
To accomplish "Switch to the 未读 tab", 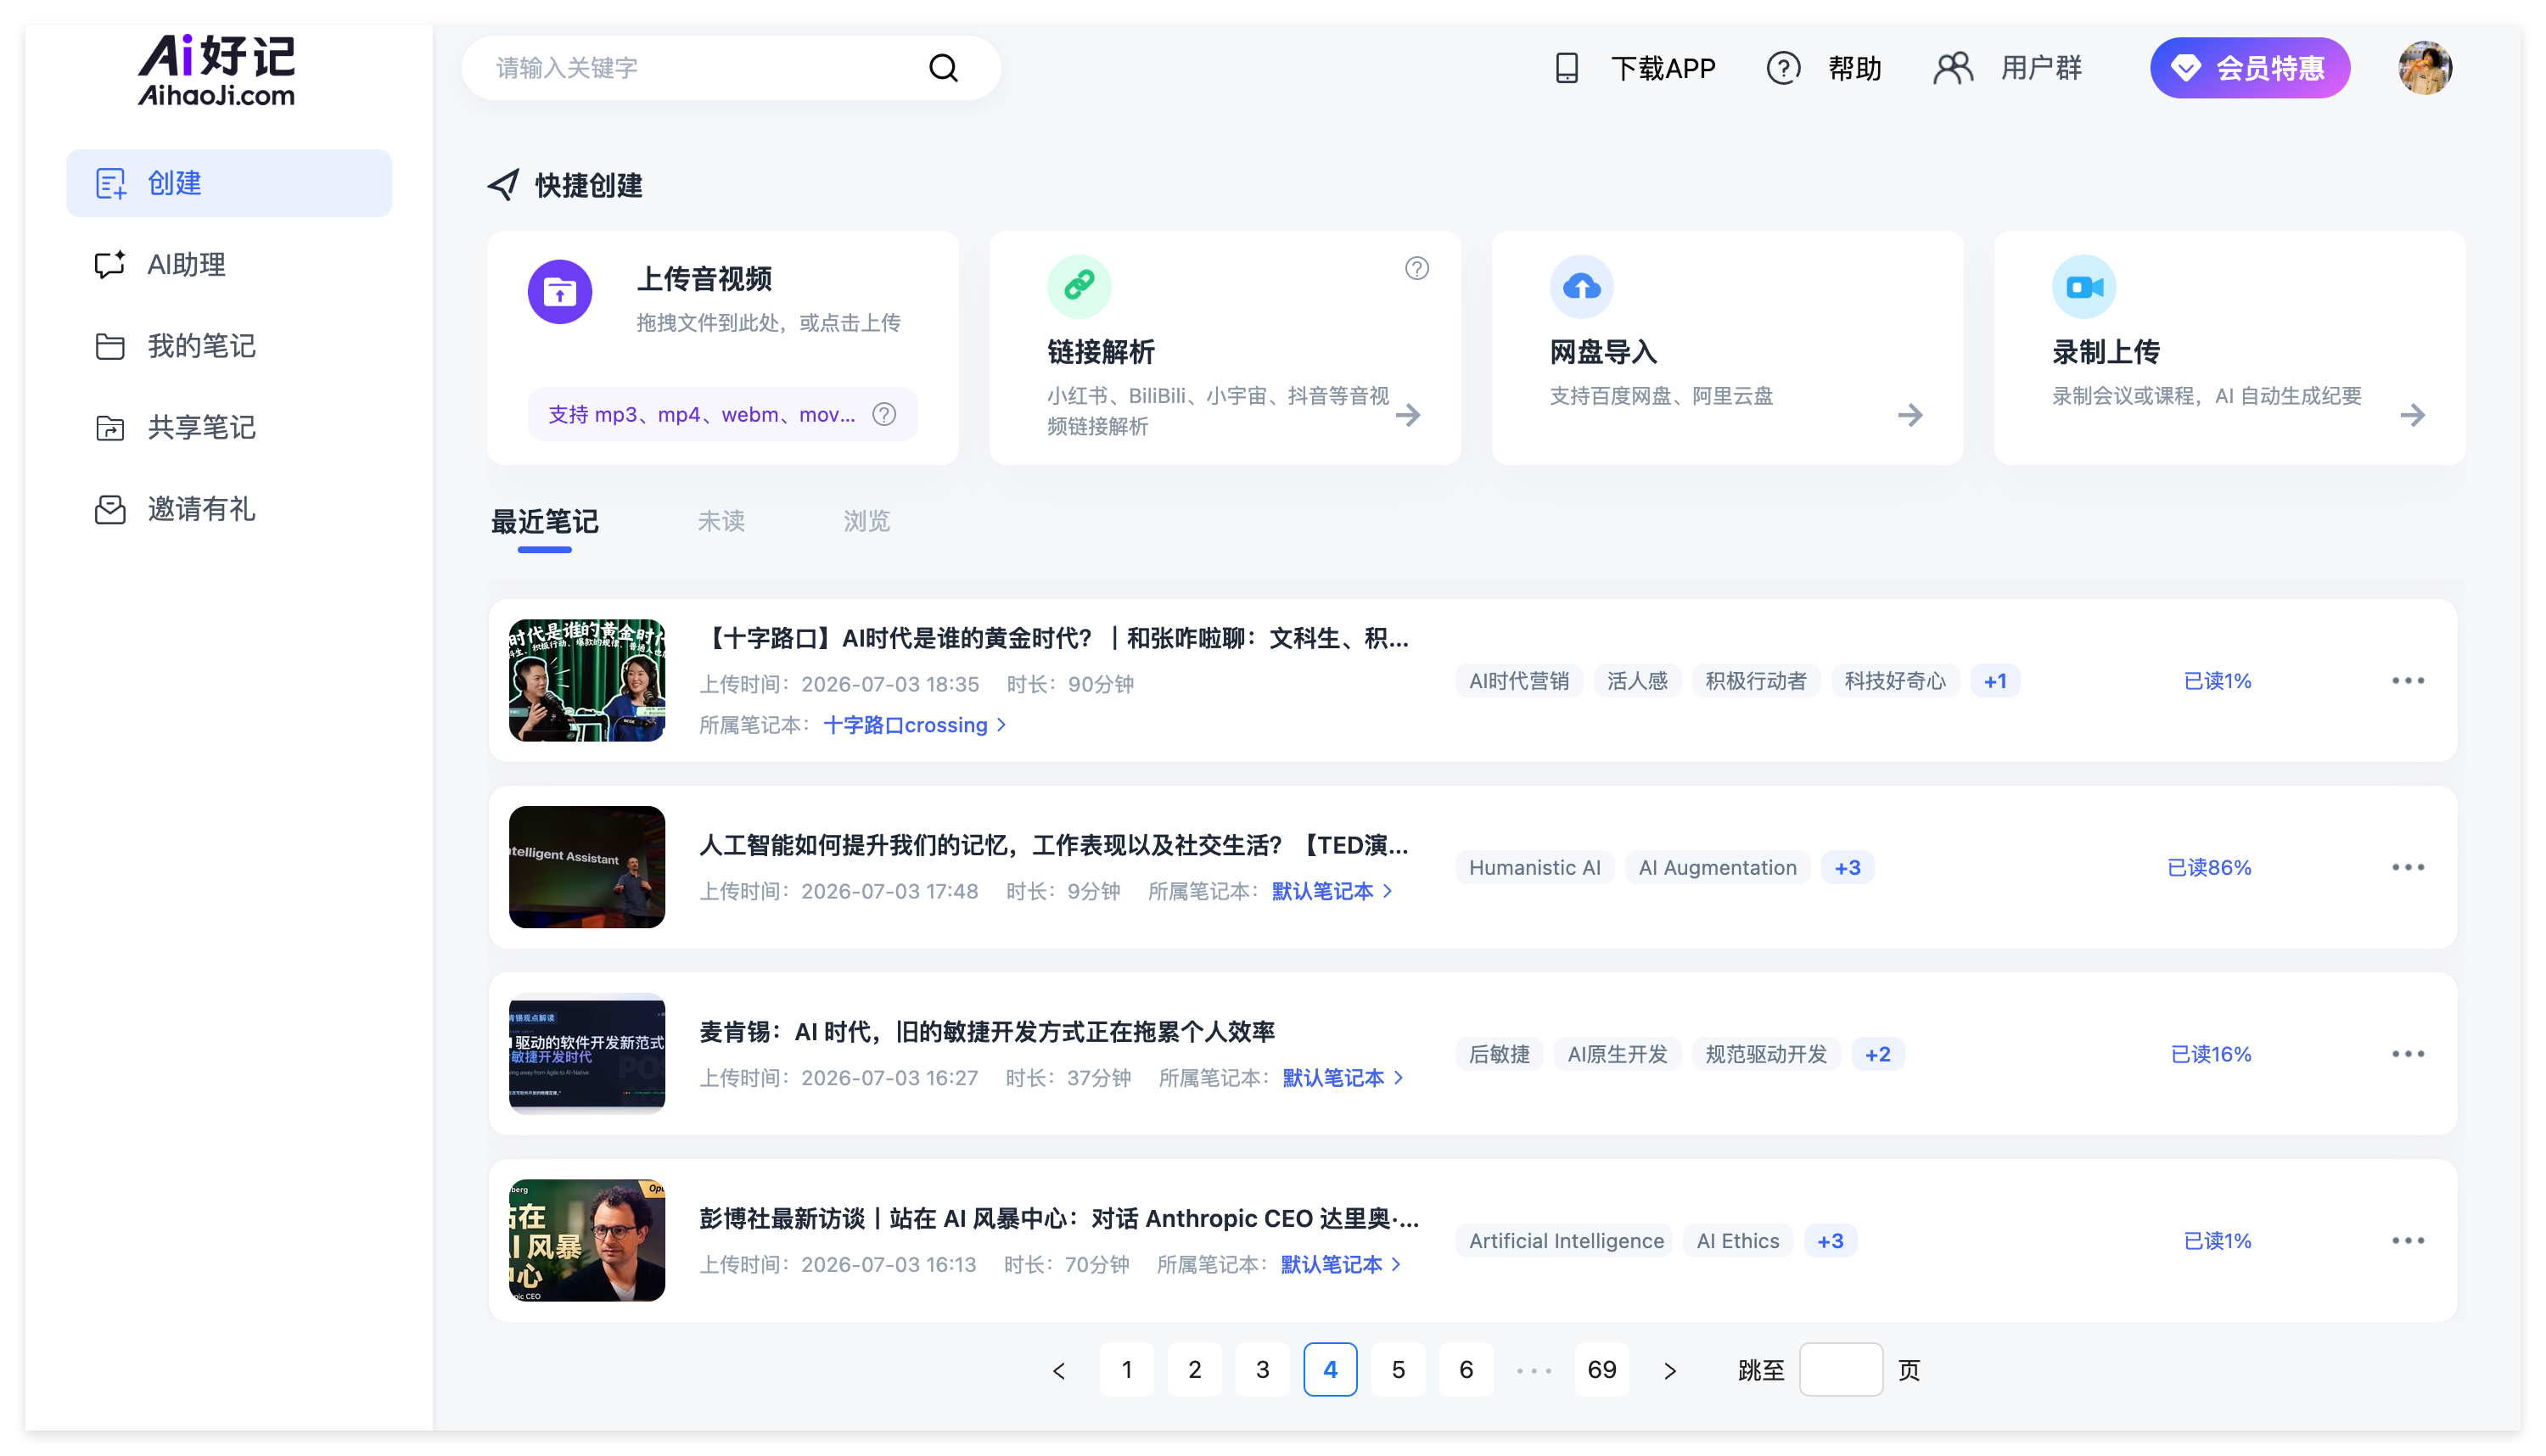I will [721, 521].
